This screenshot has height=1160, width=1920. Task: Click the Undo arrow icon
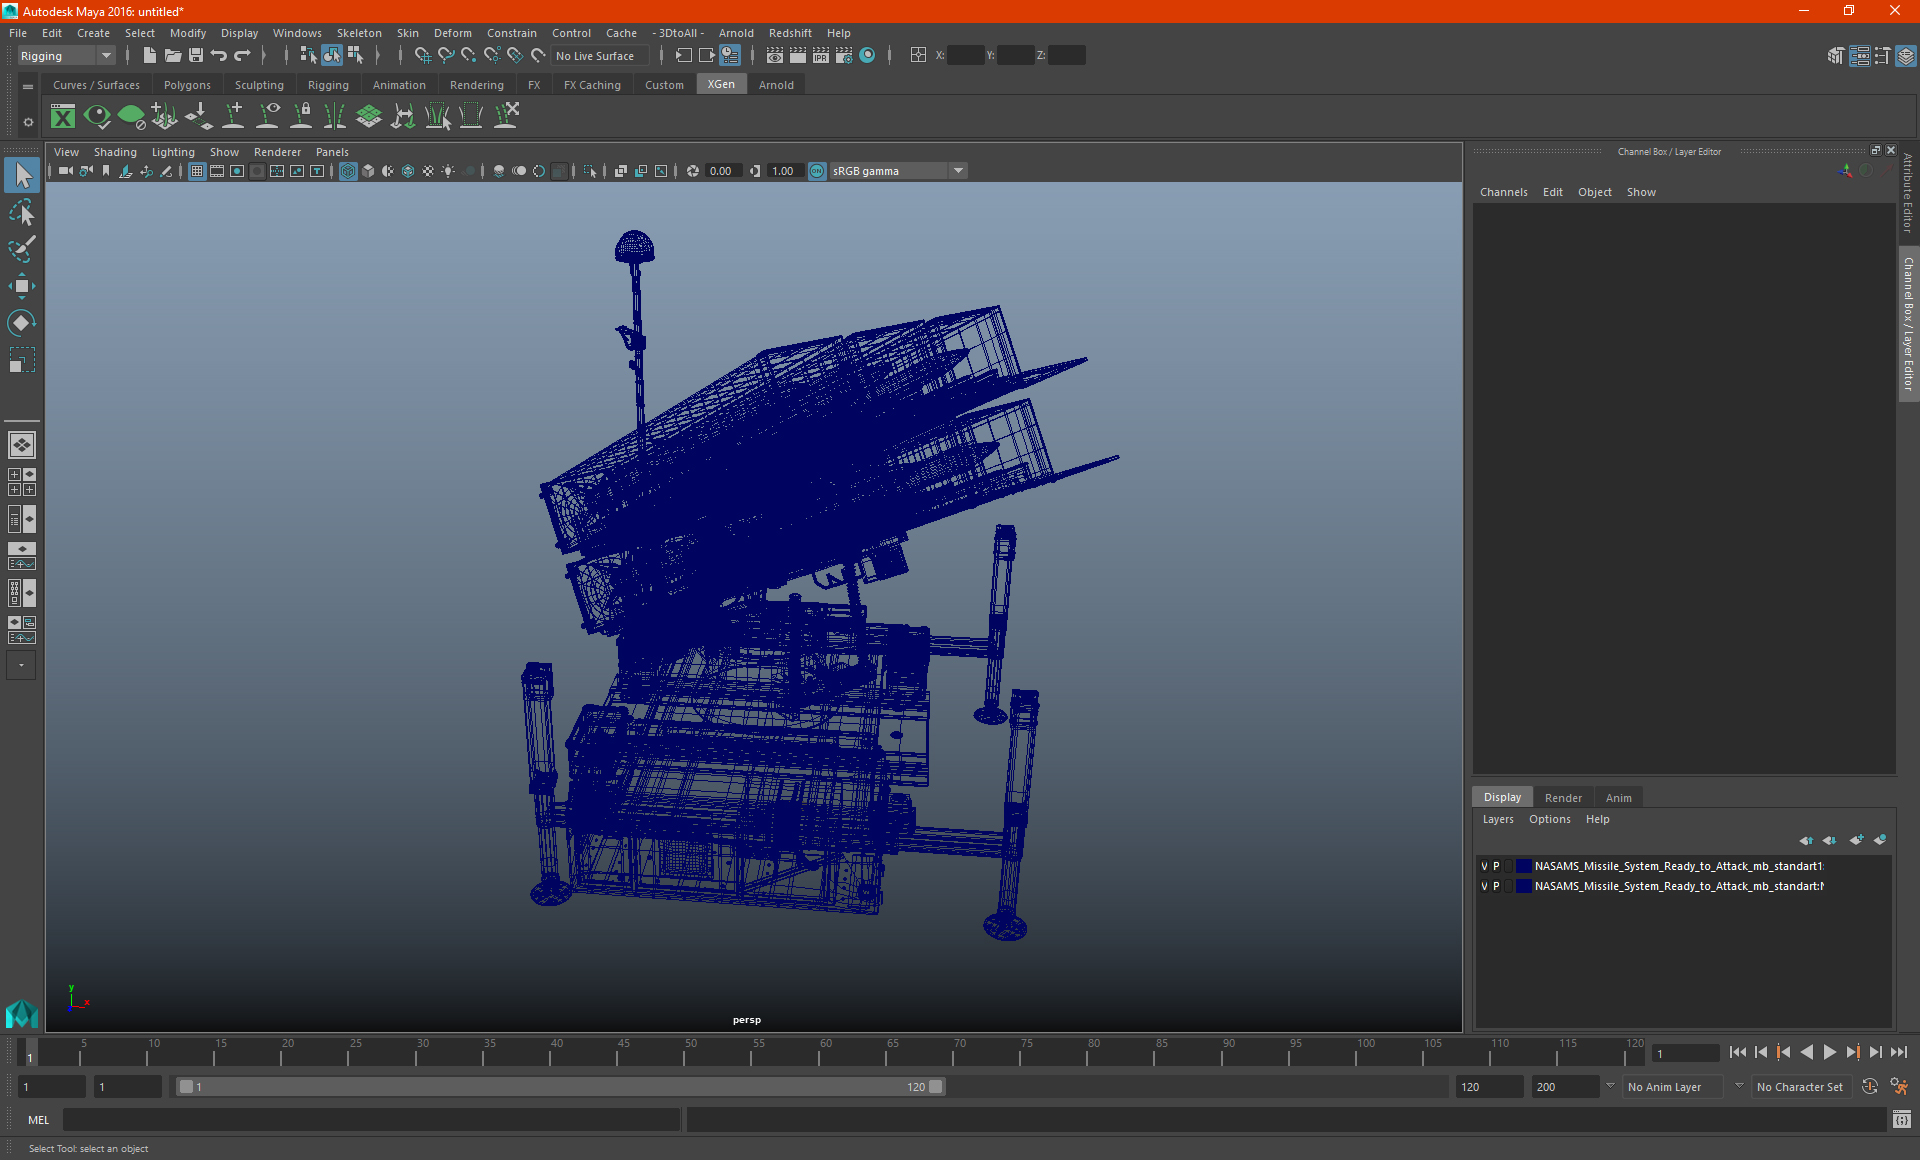[219, 56]
